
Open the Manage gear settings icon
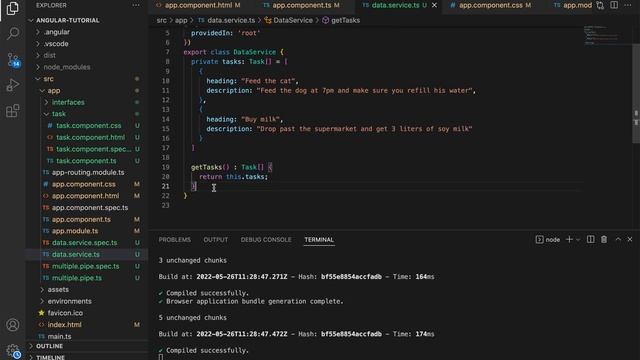[13, 350]
